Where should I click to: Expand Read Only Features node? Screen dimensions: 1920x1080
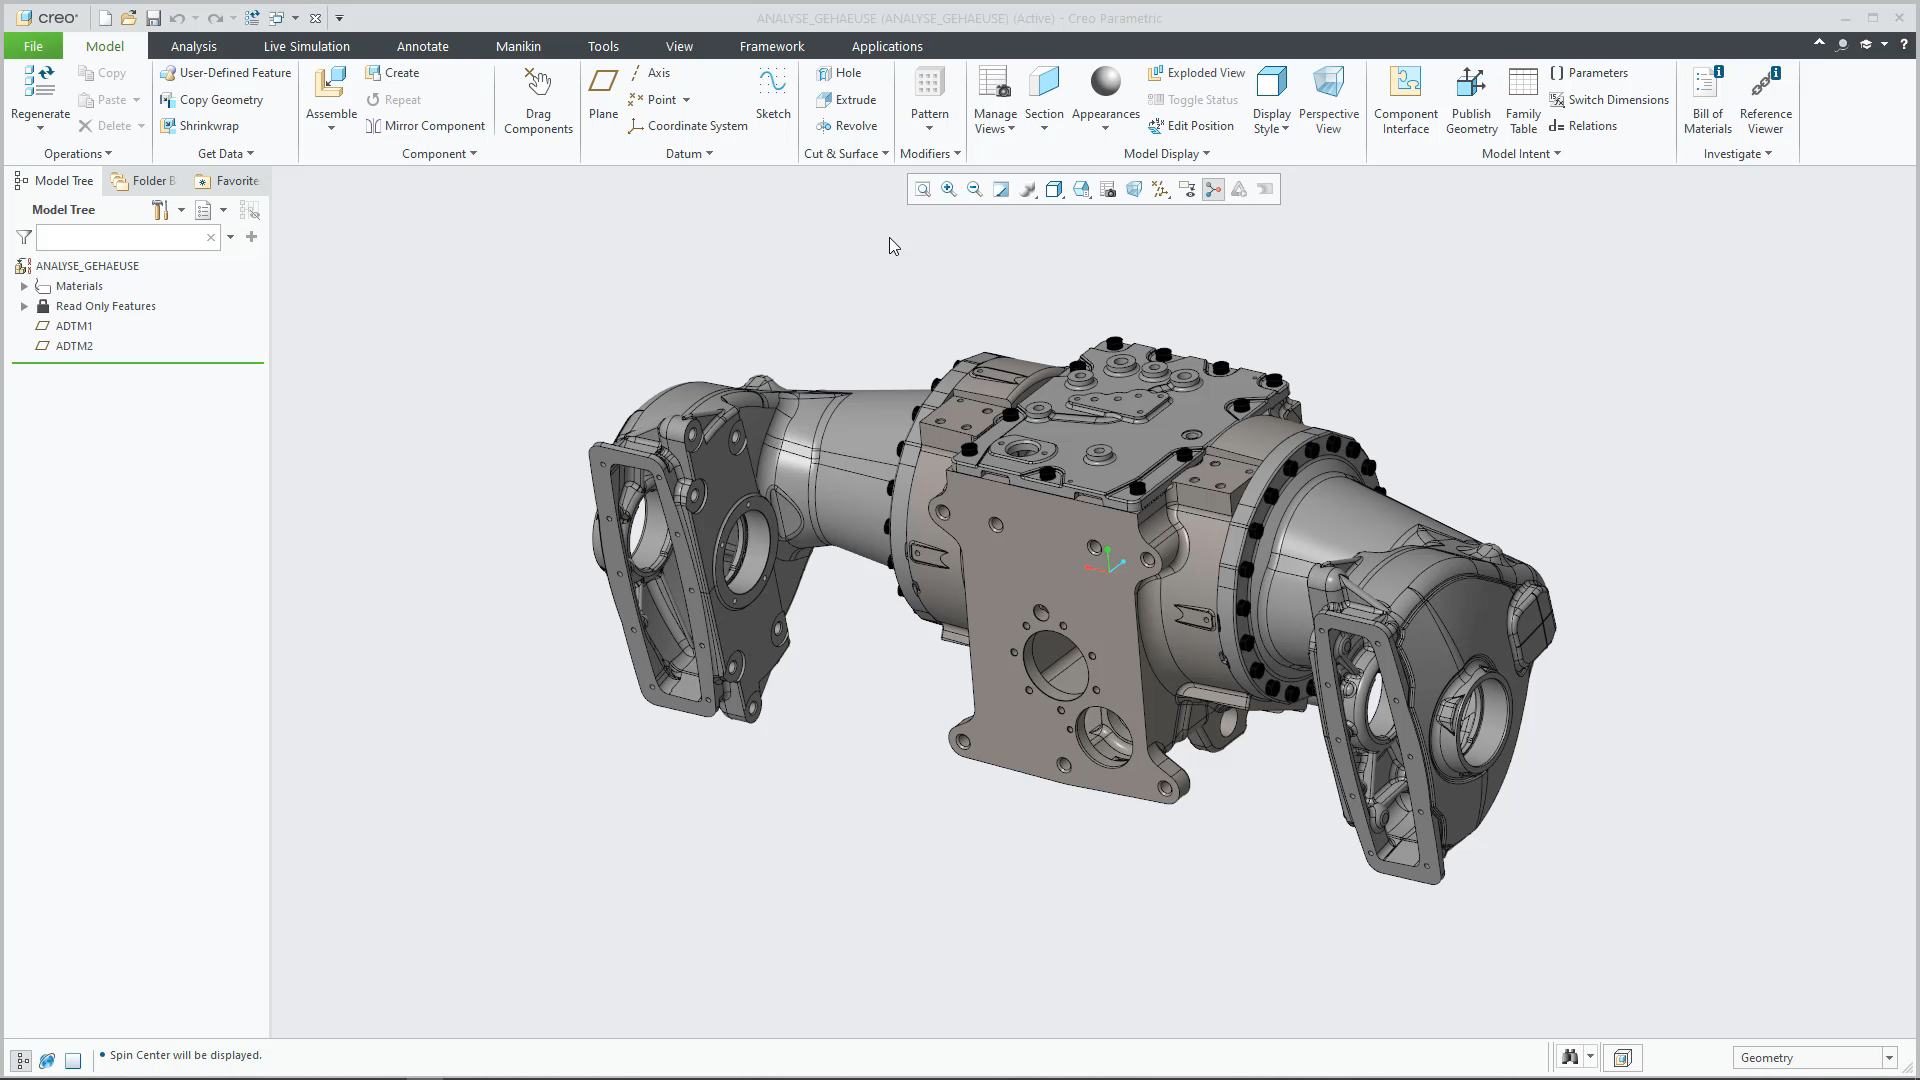click(24, 306)
